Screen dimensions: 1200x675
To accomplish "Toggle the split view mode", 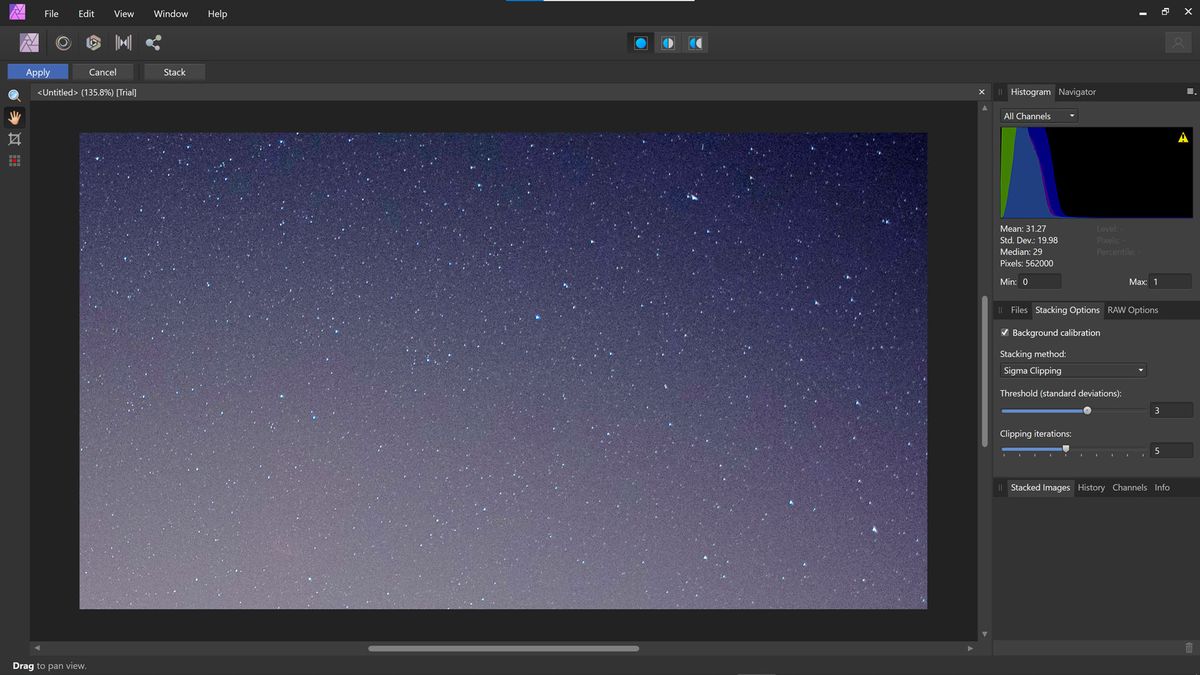I will coord(667,42).
